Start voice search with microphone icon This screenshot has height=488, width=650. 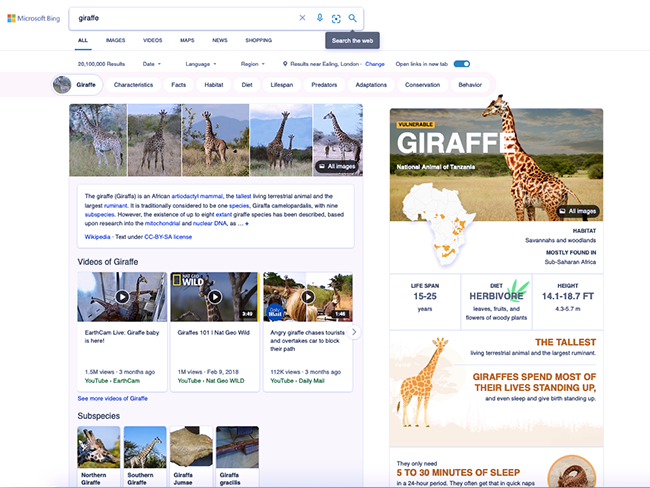320,18
